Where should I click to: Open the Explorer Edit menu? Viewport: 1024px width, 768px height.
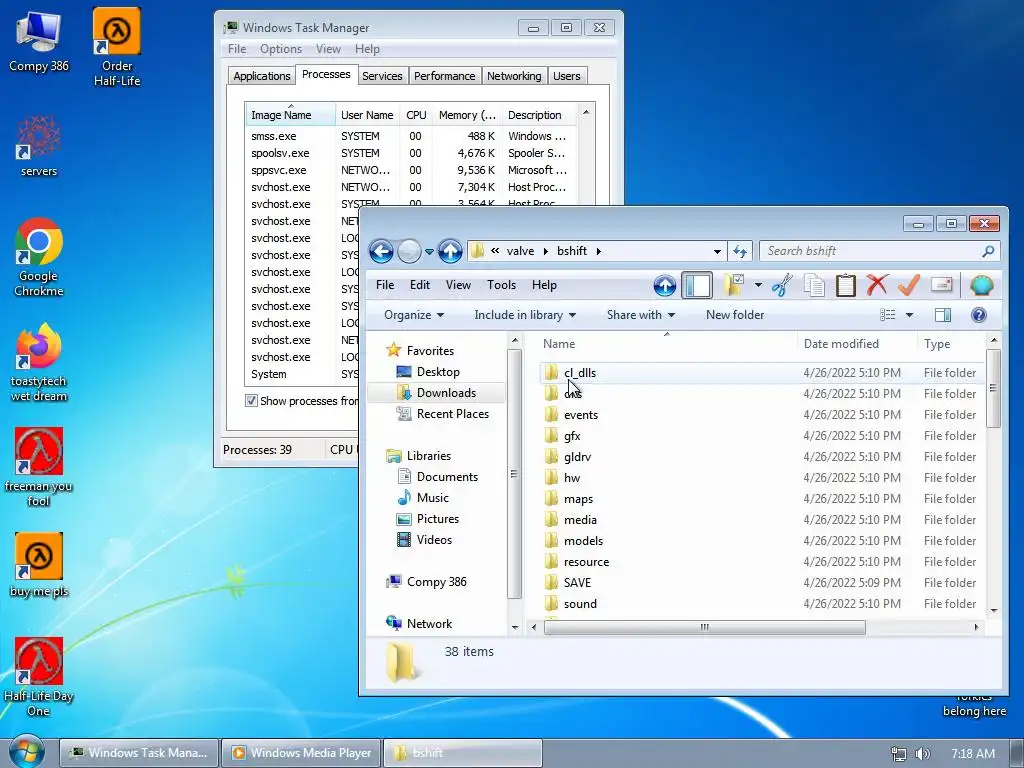click(419, 285)
